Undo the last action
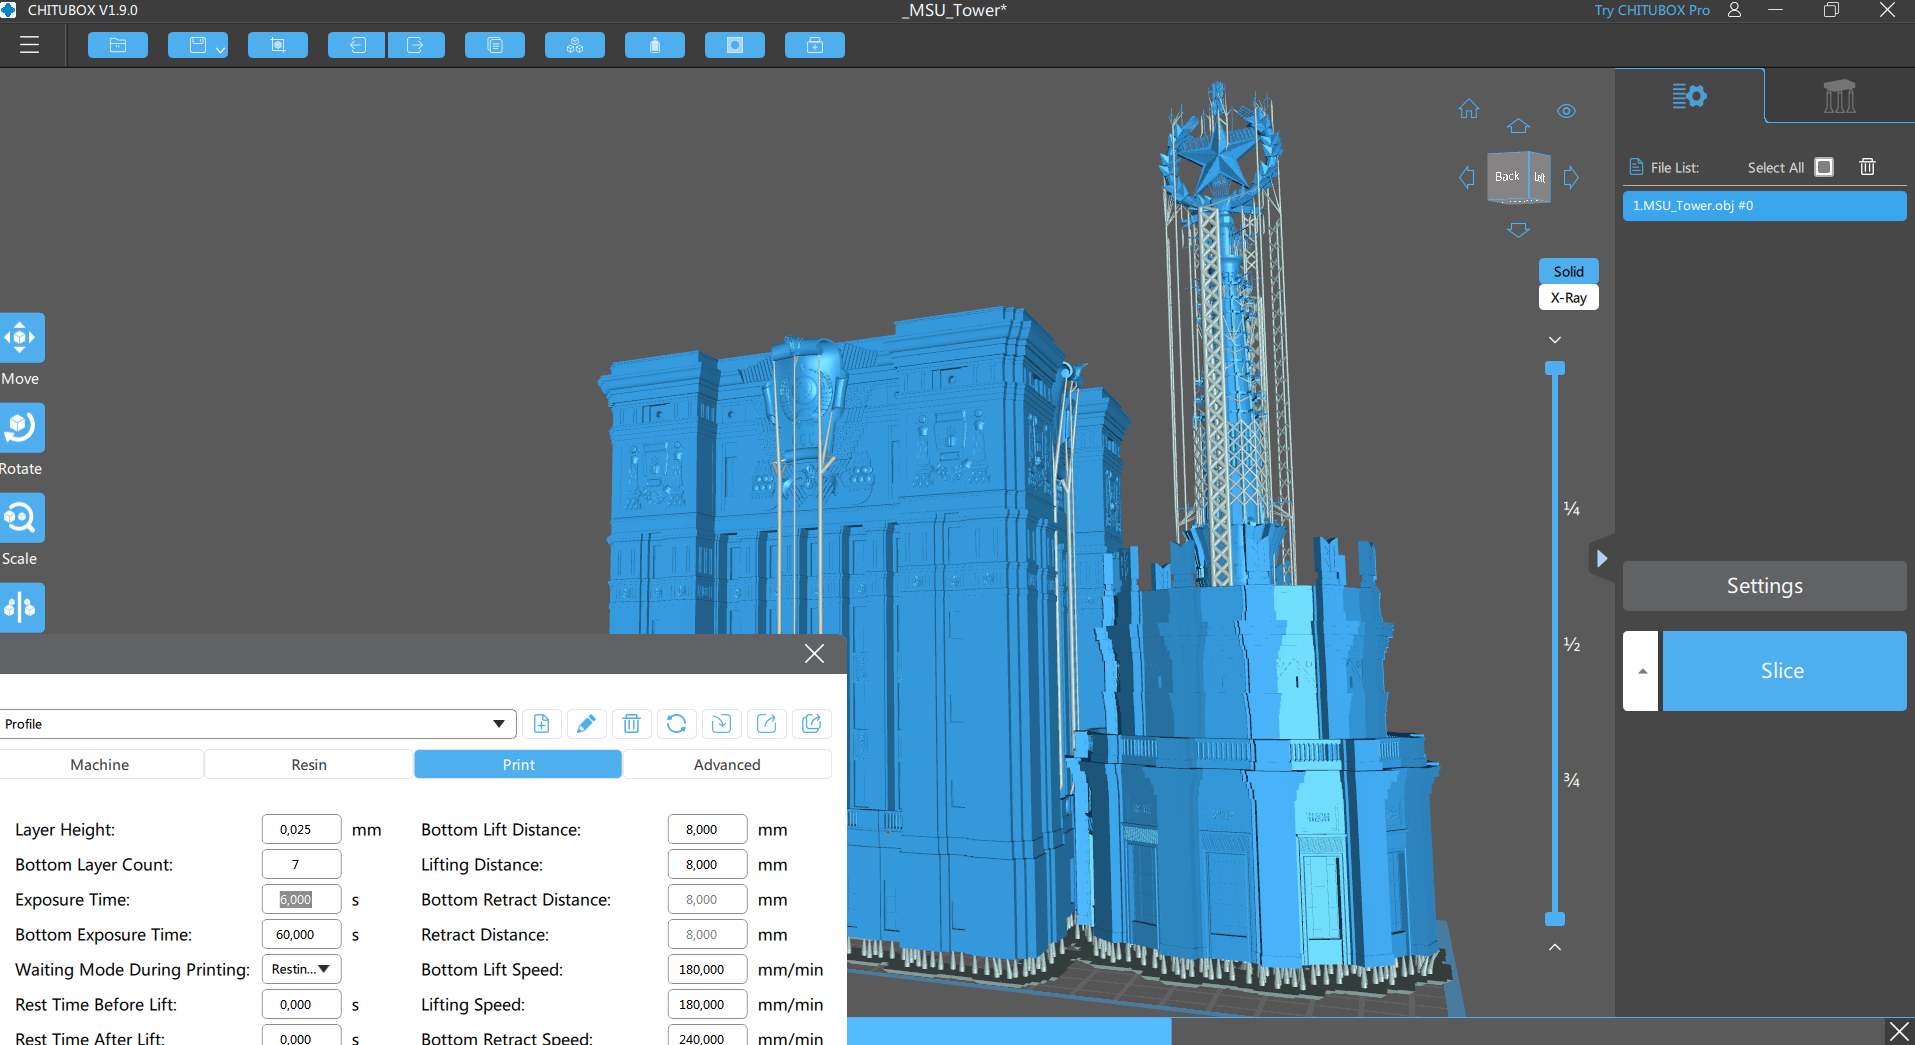This screenshot has height=1045, width=1915. click(x=355, y=45)
